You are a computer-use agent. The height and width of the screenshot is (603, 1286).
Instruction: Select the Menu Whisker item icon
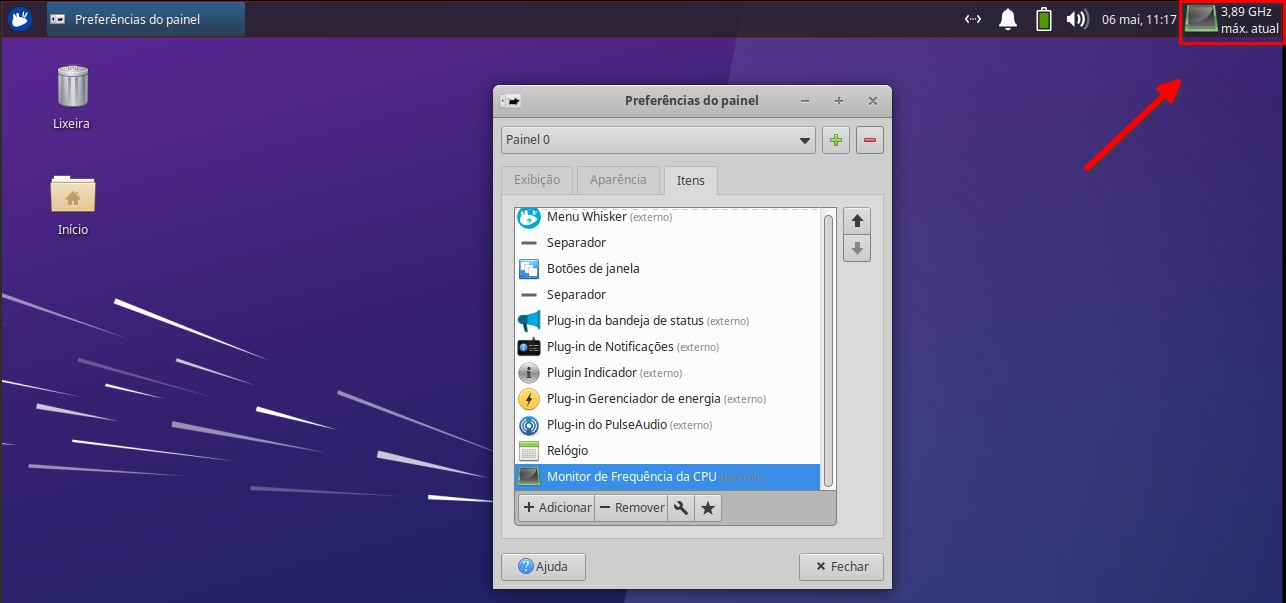click(x=528, y=216)
